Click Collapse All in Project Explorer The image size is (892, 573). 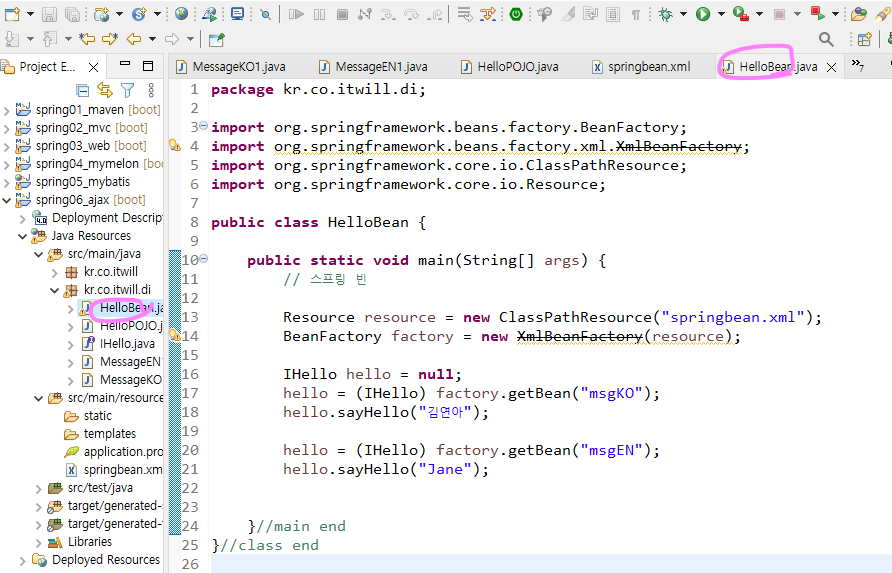[x=82, y=90]
